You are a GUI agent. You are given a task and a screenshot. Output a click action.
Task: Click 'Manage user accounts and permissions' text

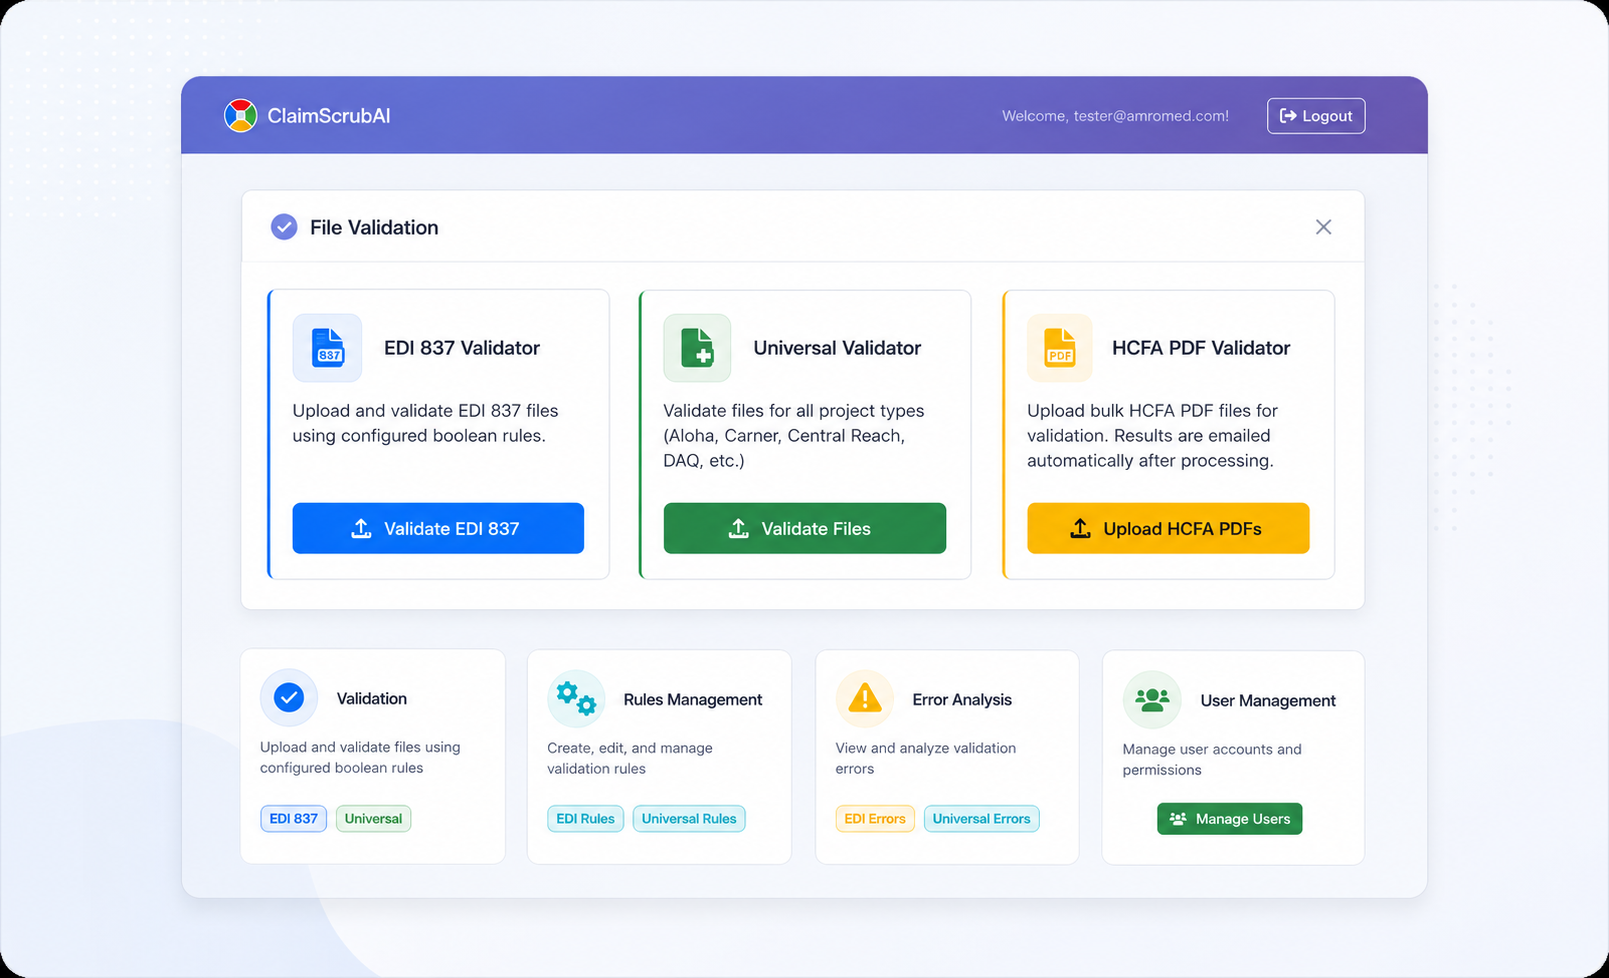1212,759
